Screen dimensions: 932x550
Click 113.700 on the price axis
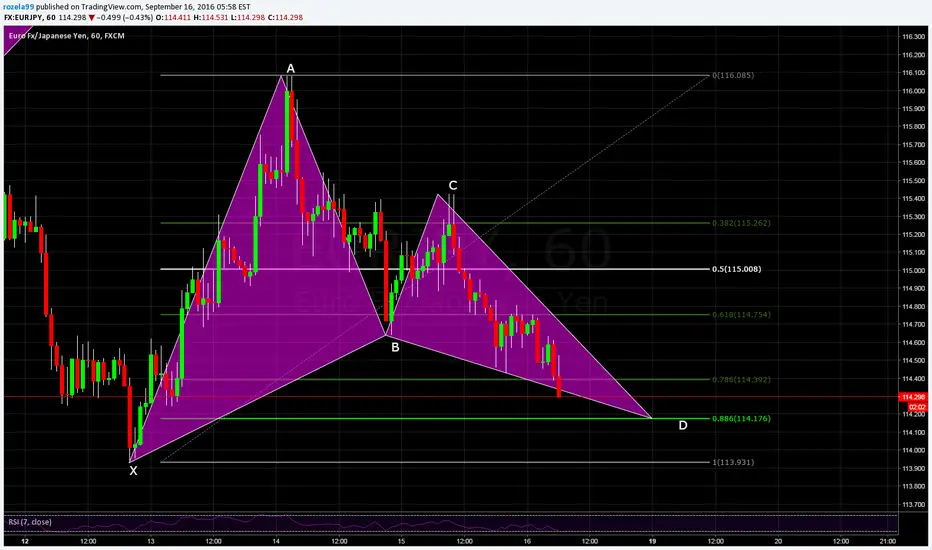pyautogui.click(x=914, y=504)
